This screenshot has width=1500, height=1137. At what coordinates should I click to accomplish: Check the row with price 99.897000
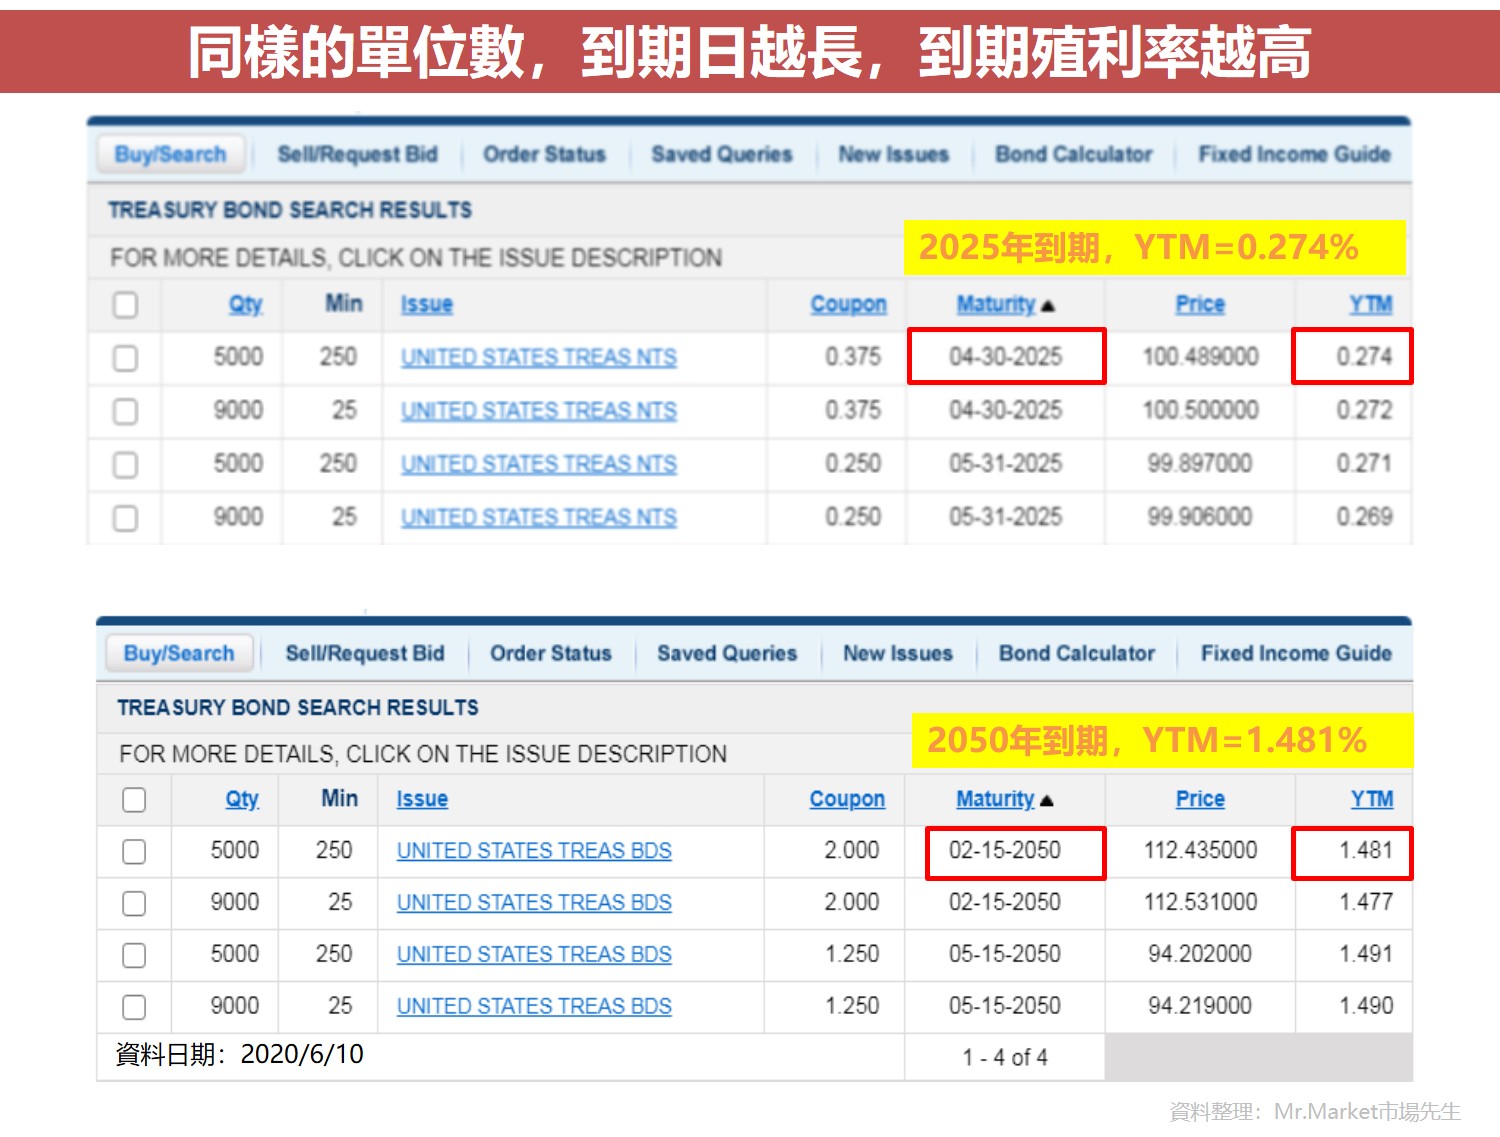tap(125, 465)
